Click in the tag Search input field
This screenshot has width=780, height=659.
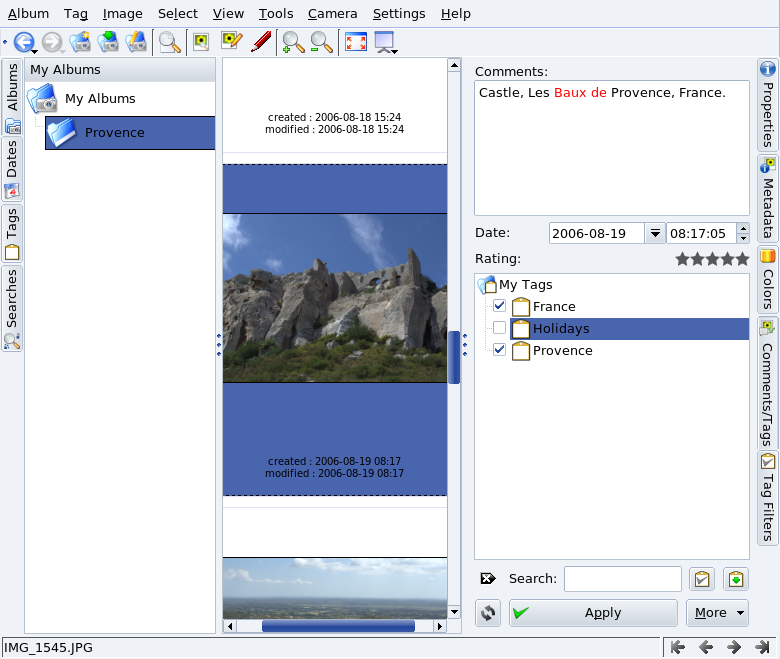622,579
